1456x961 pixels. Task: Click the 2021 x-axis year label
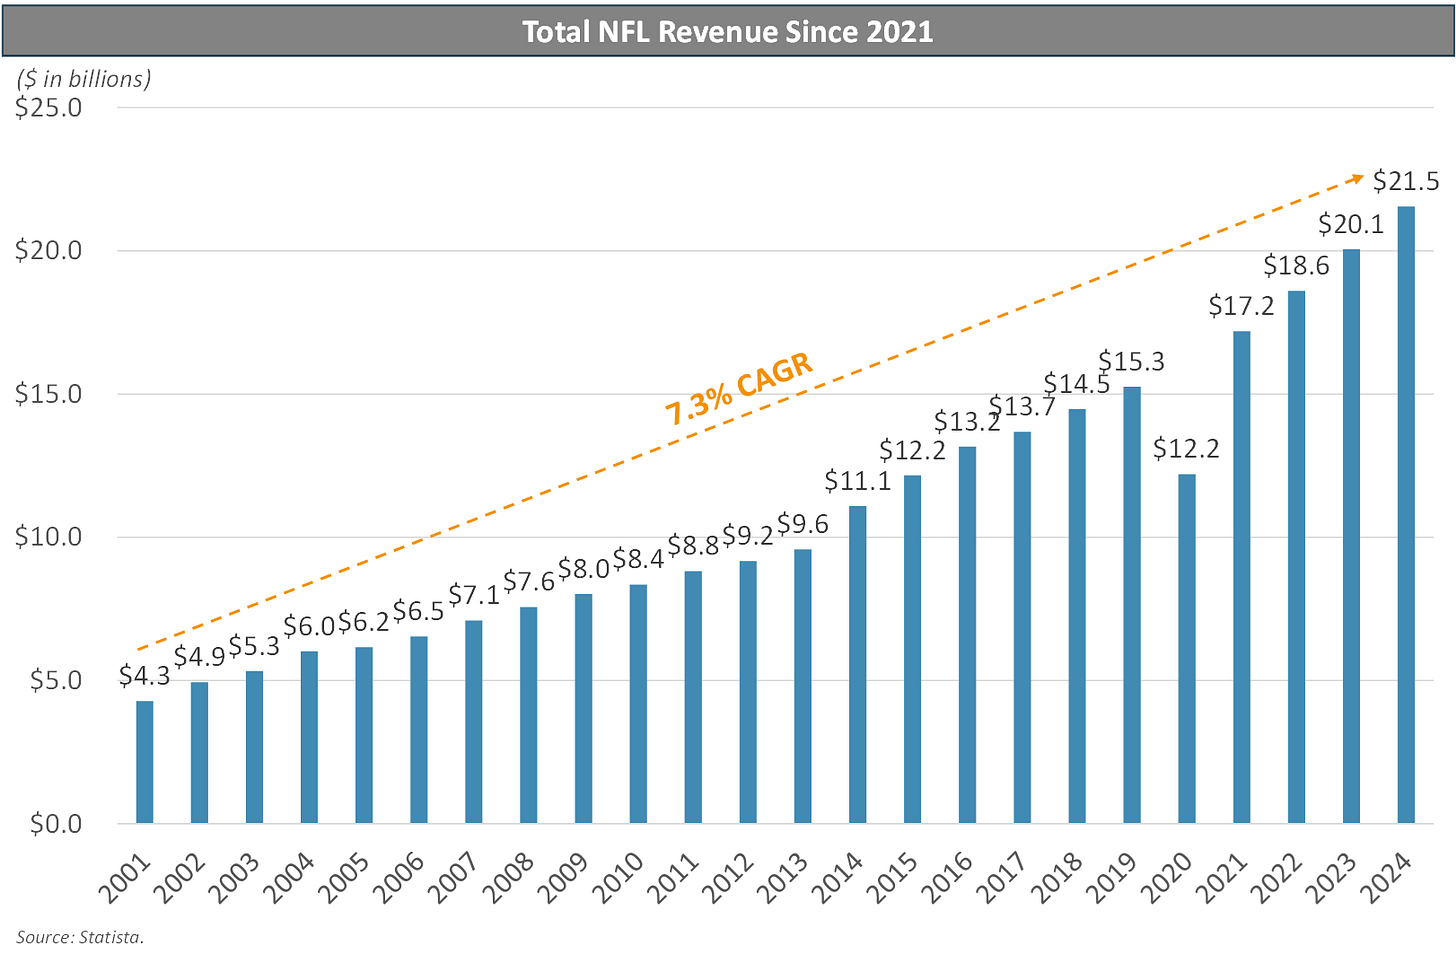coord(1222,878)
